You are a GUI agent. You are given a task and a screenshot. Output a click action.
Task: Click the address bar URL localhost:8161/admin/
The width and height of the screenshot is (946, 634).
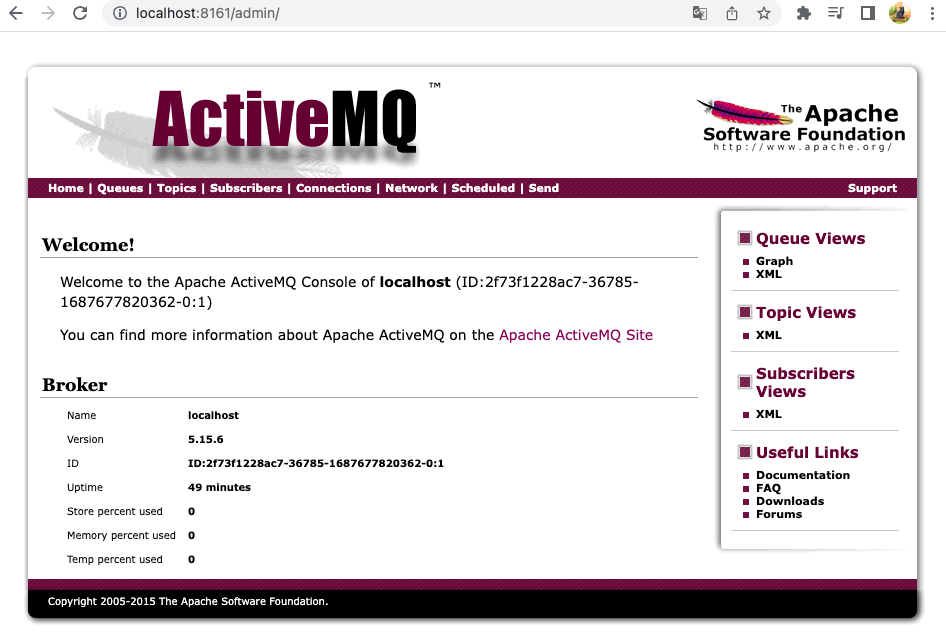pos(208,13)
